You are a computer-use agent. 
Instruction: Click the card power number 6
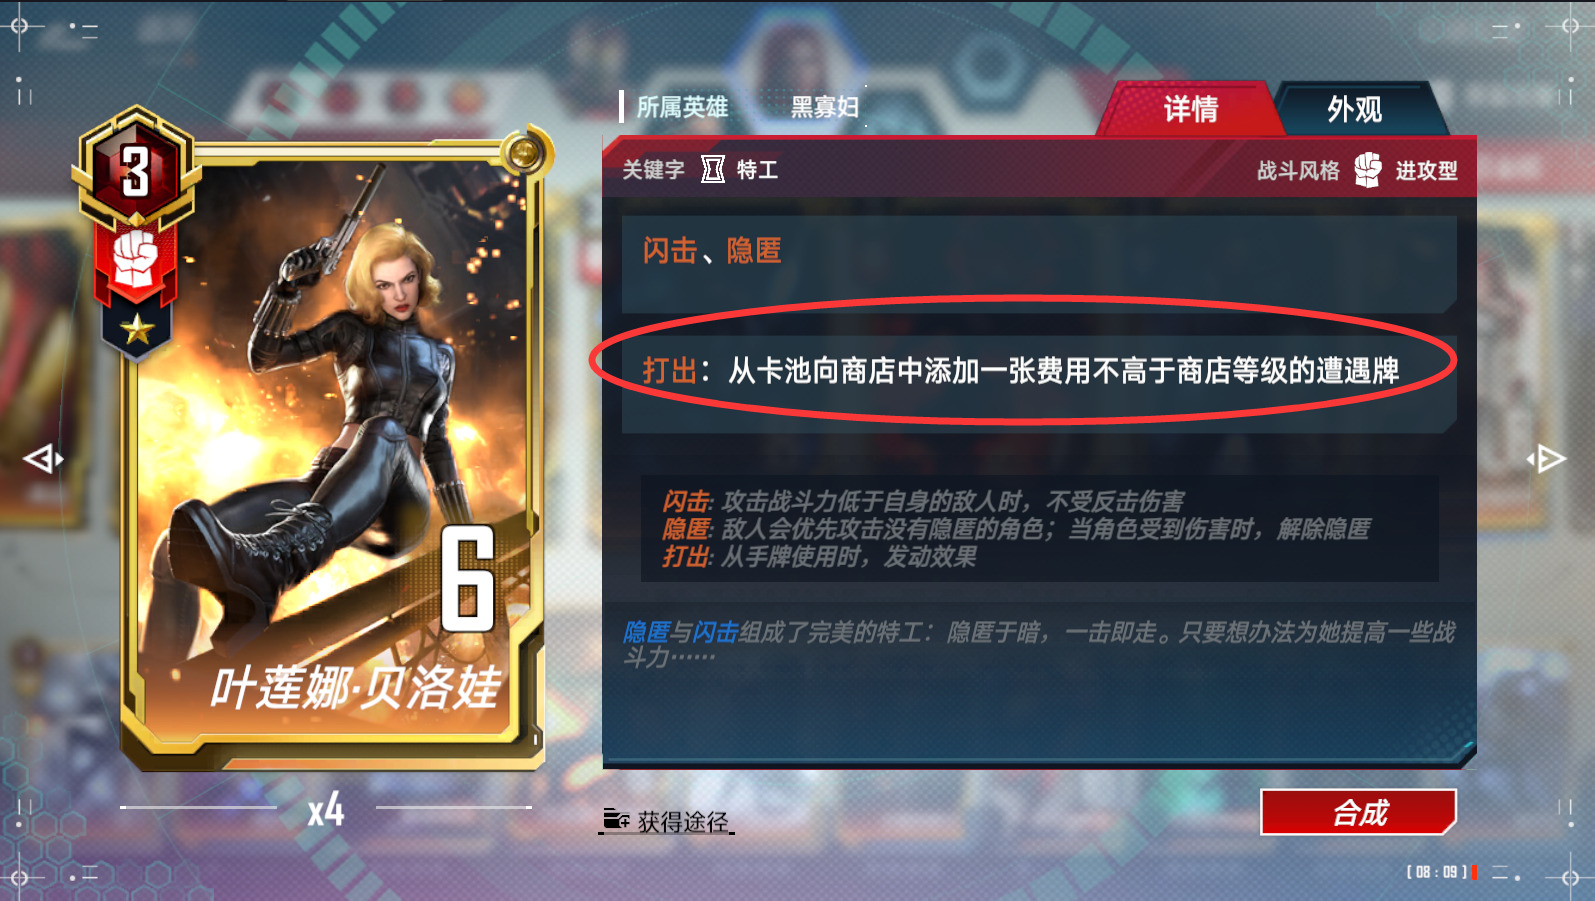tap(467, 578)
